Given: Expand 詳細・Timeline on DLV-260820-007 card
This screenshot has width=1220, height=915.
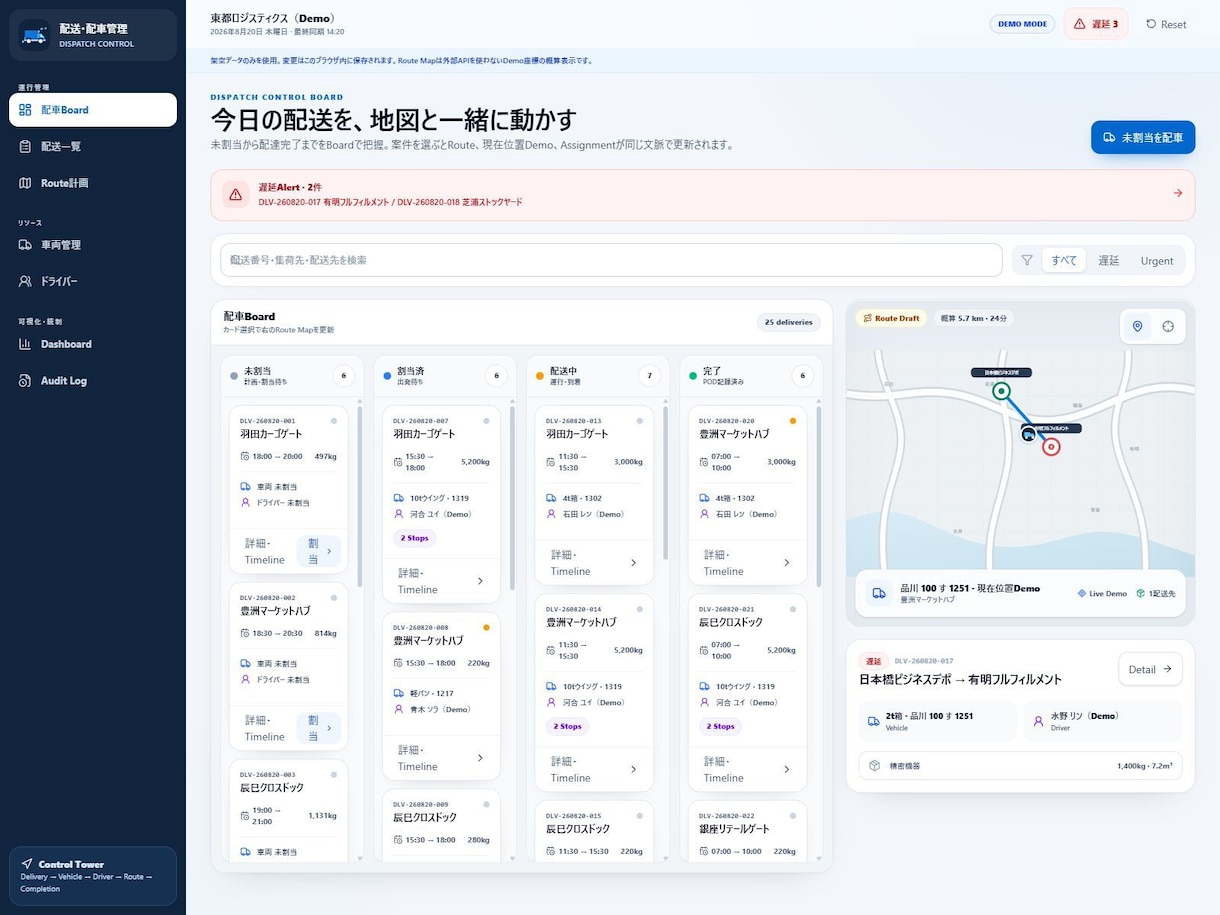Looking at the screenshot, I should [441, 581].
